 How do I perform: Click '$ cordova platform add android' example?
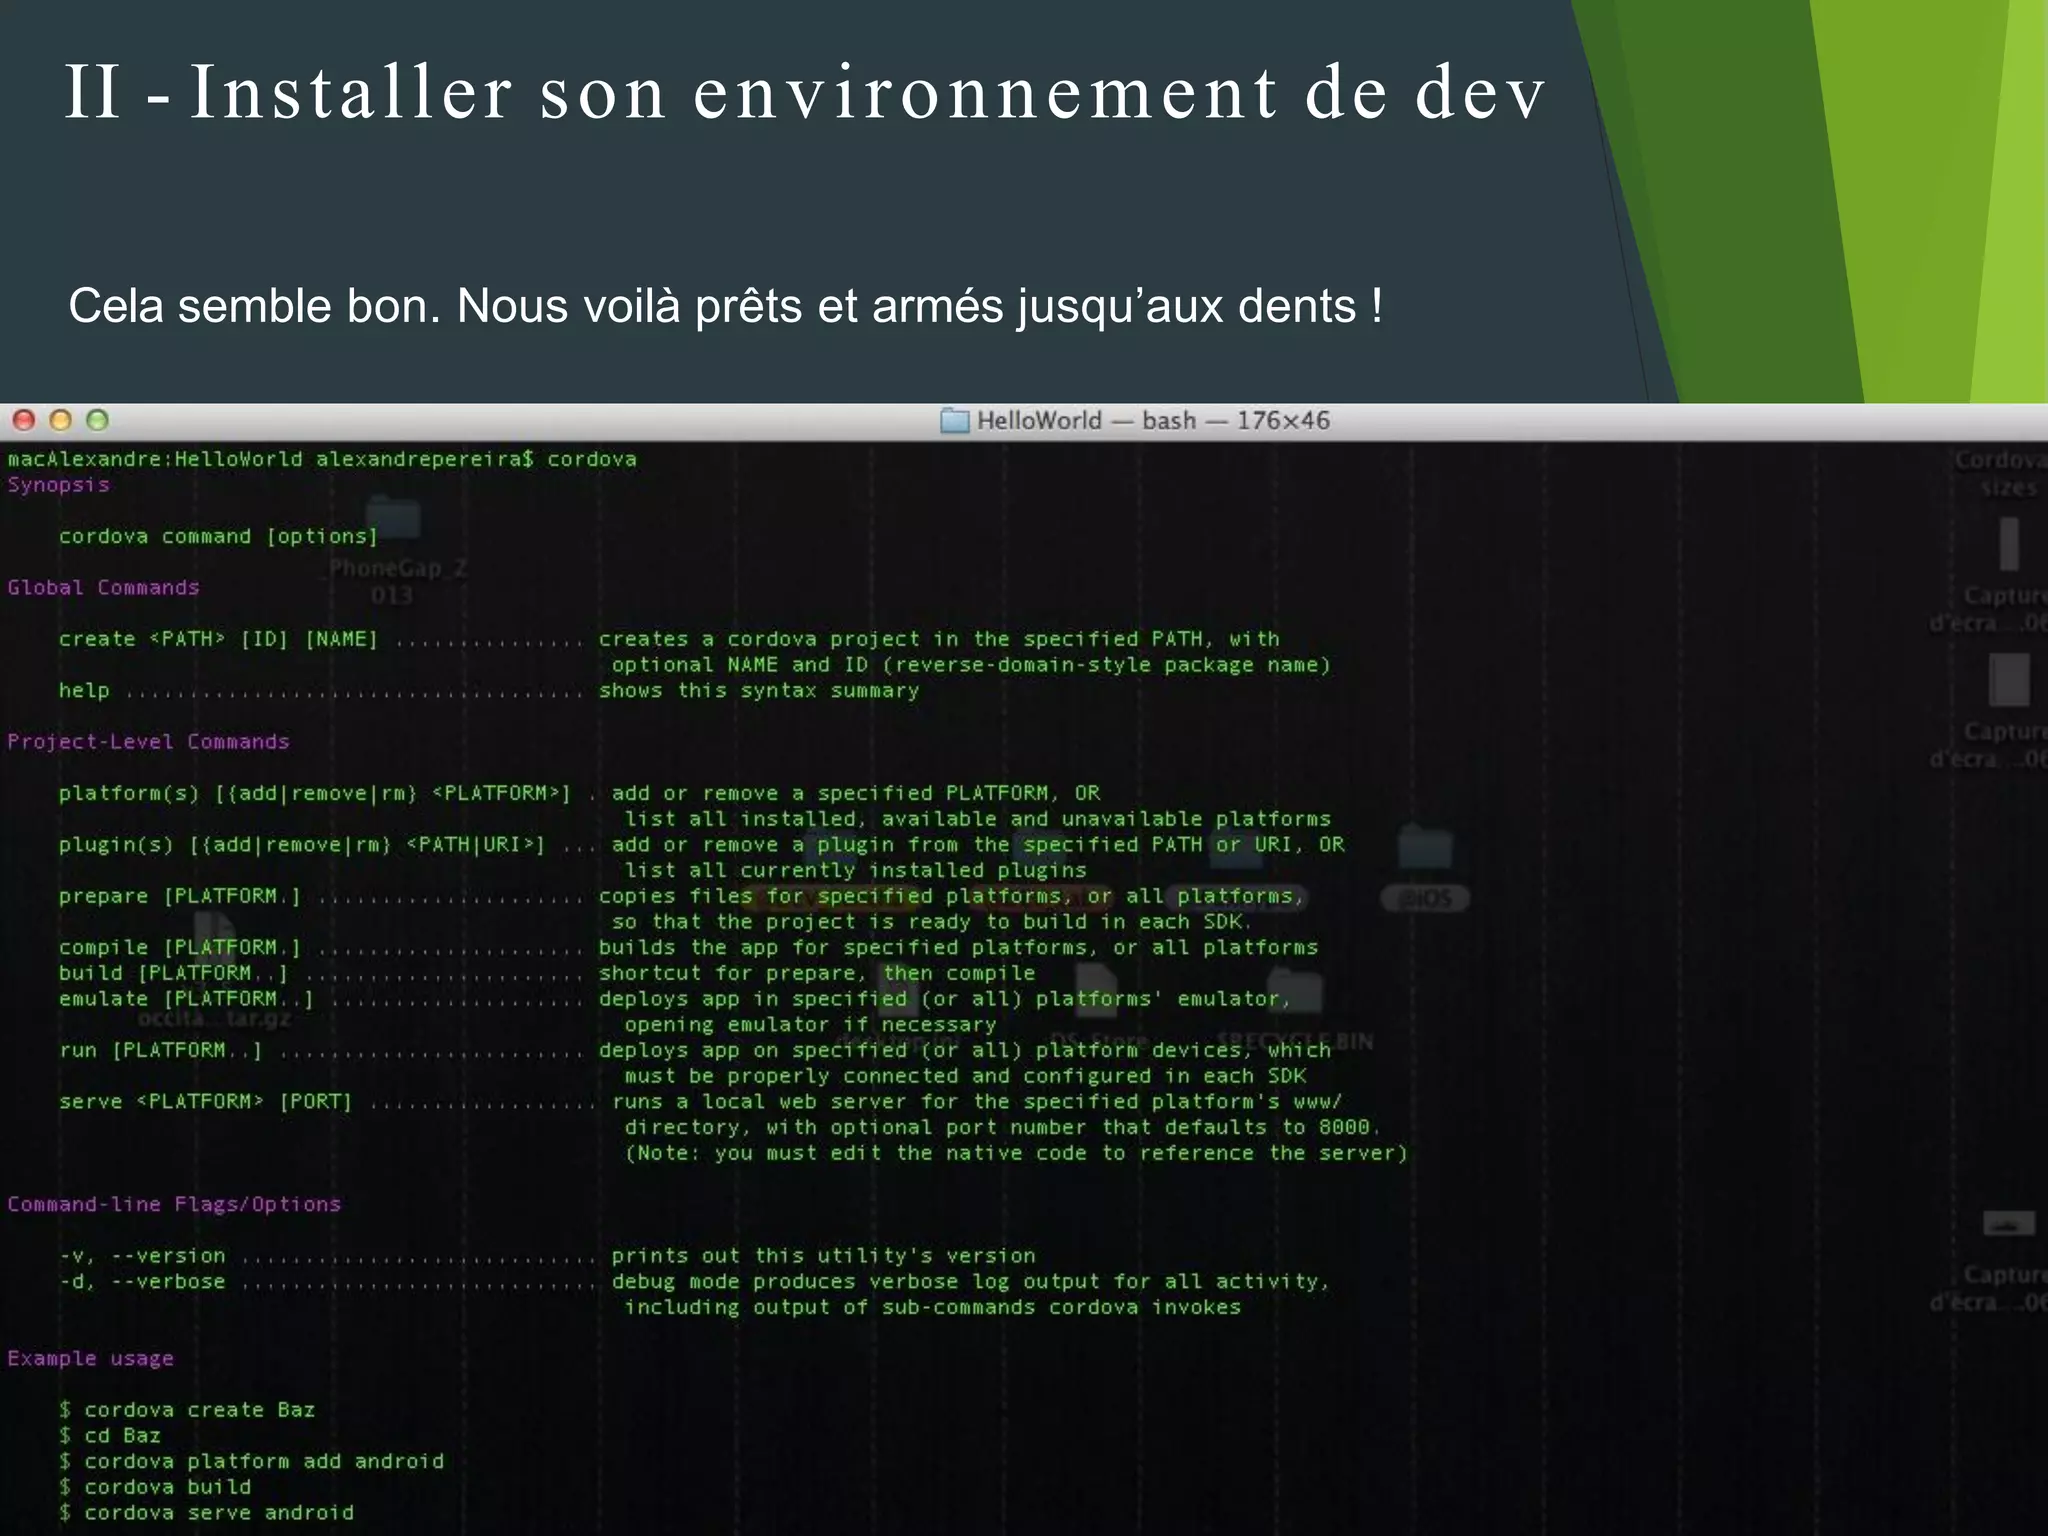point(250,1461)
